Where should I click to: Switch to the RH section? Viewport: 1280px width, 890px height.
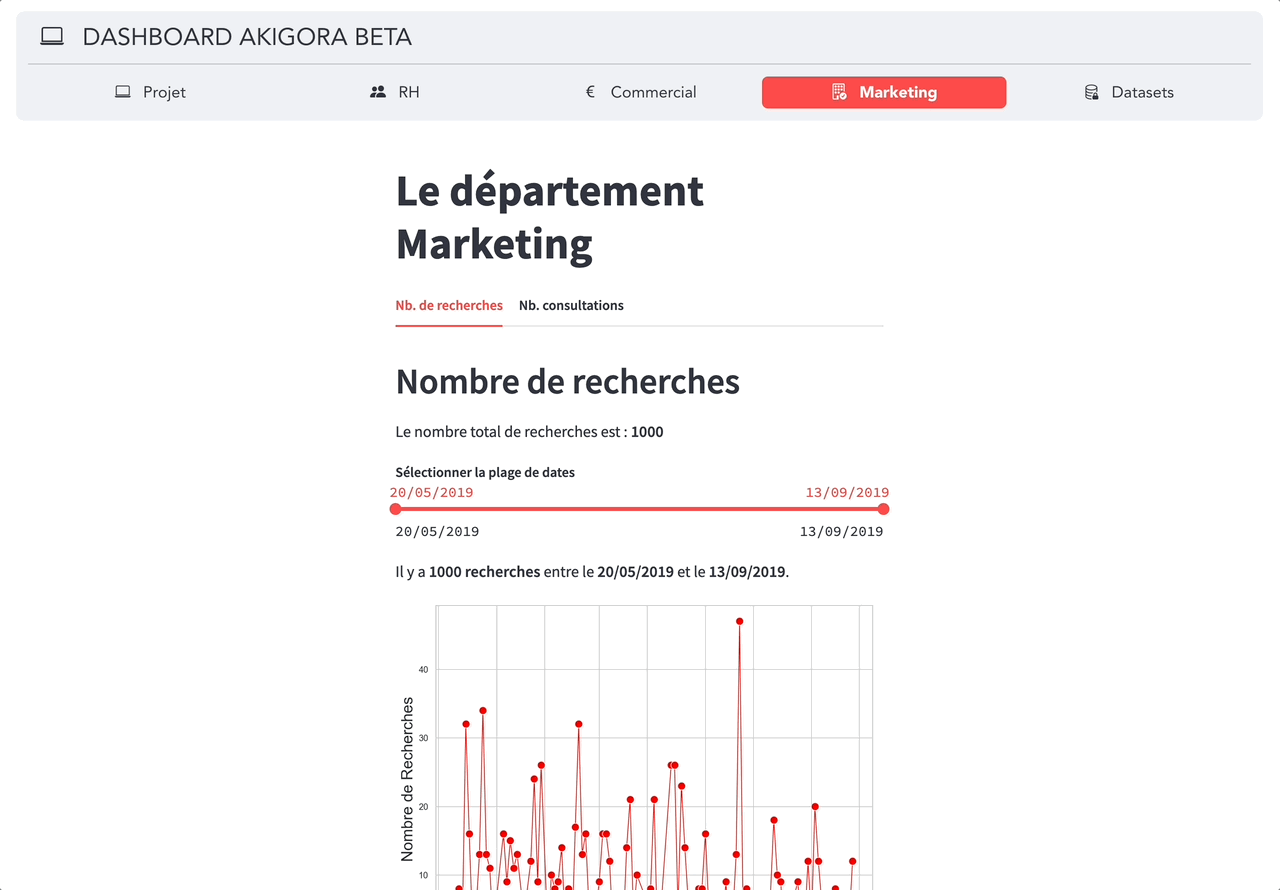pos(395,92)
